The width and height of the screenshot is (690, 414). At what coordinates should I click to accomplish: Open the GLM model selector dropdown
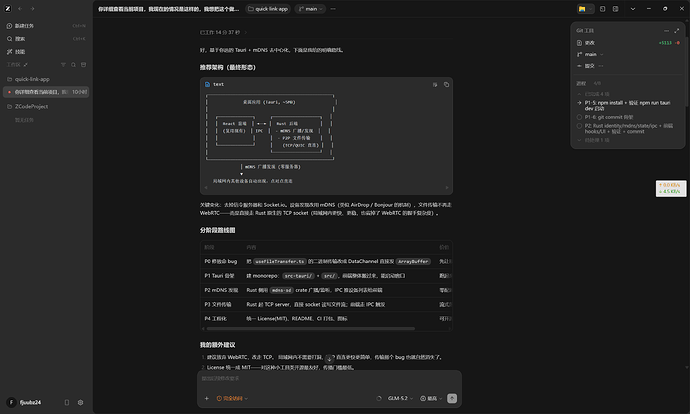pyautogui.click(x=400, y=399)
